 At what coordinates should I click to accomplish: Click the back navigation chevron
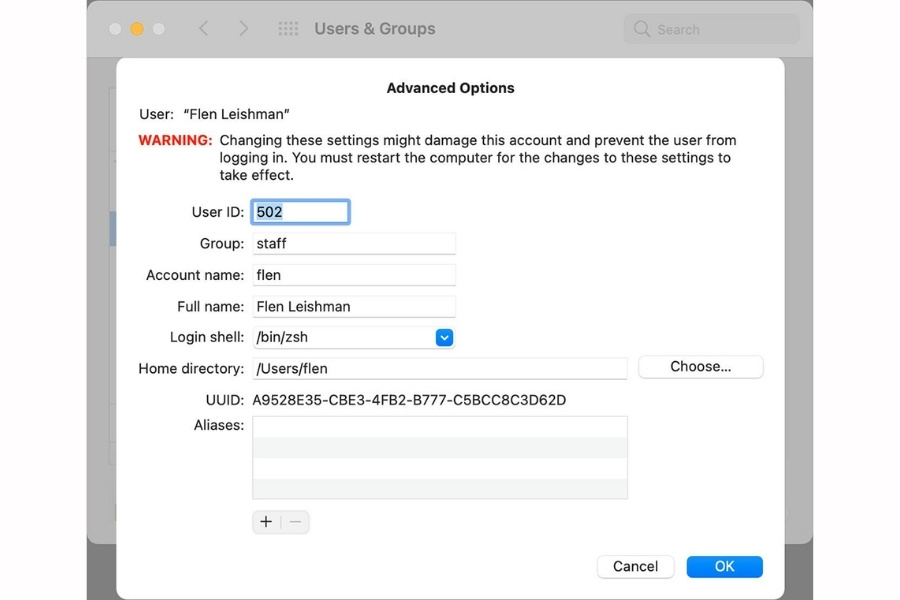tap(204, 29)
